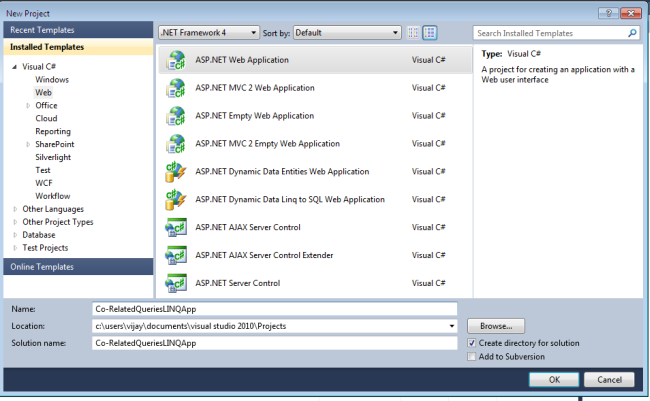Click the ASP.NET AJAX Server Control icon

click(x=176, y=227)
